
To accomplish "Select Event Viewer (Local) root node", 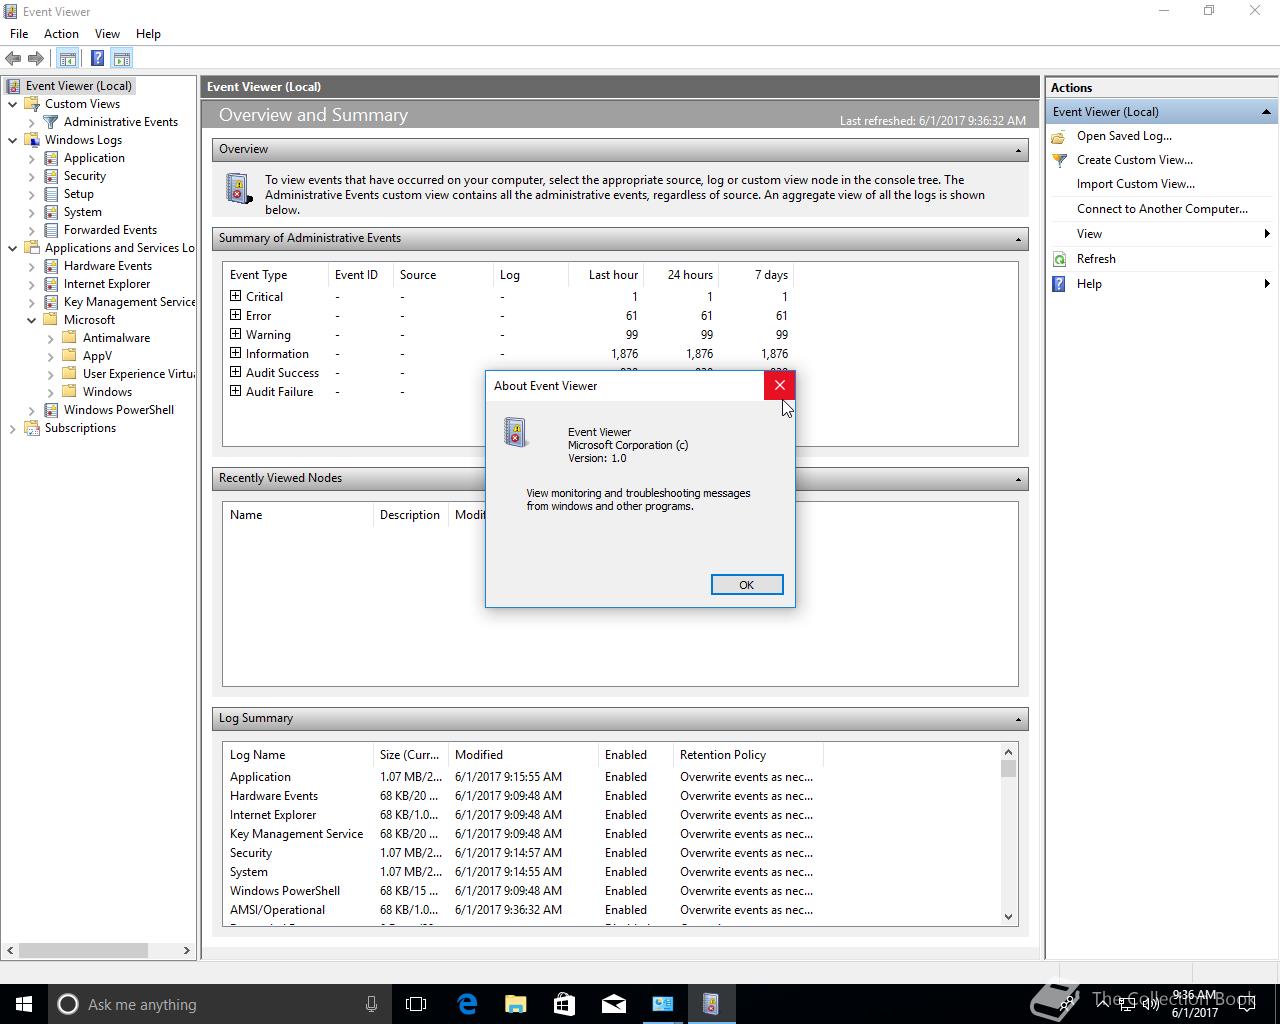I will tap(78, 86).
